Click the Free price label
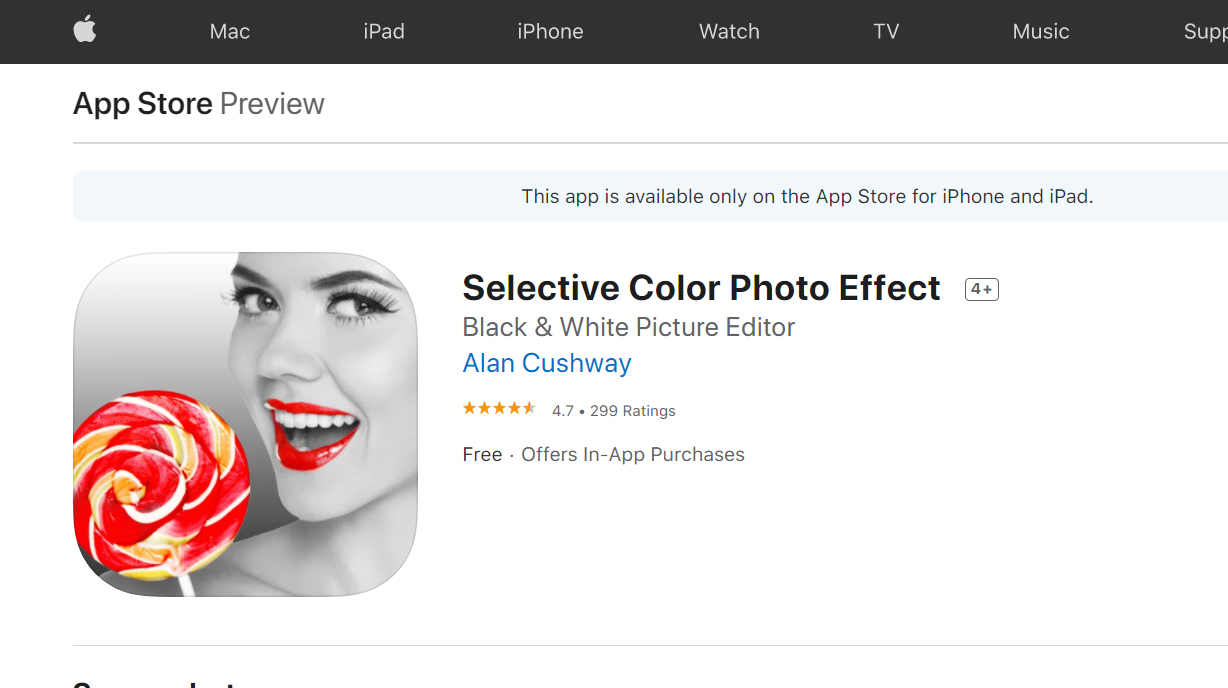Image resolution: width=1228 pixels, height=688 pixels. click(482, 454)
